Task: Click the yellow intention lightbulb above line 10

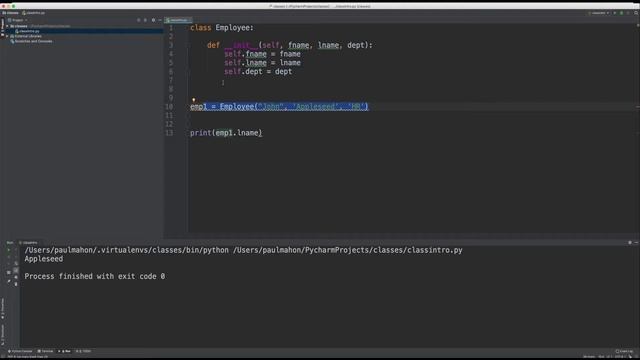Action: click(x=193, y=100)
